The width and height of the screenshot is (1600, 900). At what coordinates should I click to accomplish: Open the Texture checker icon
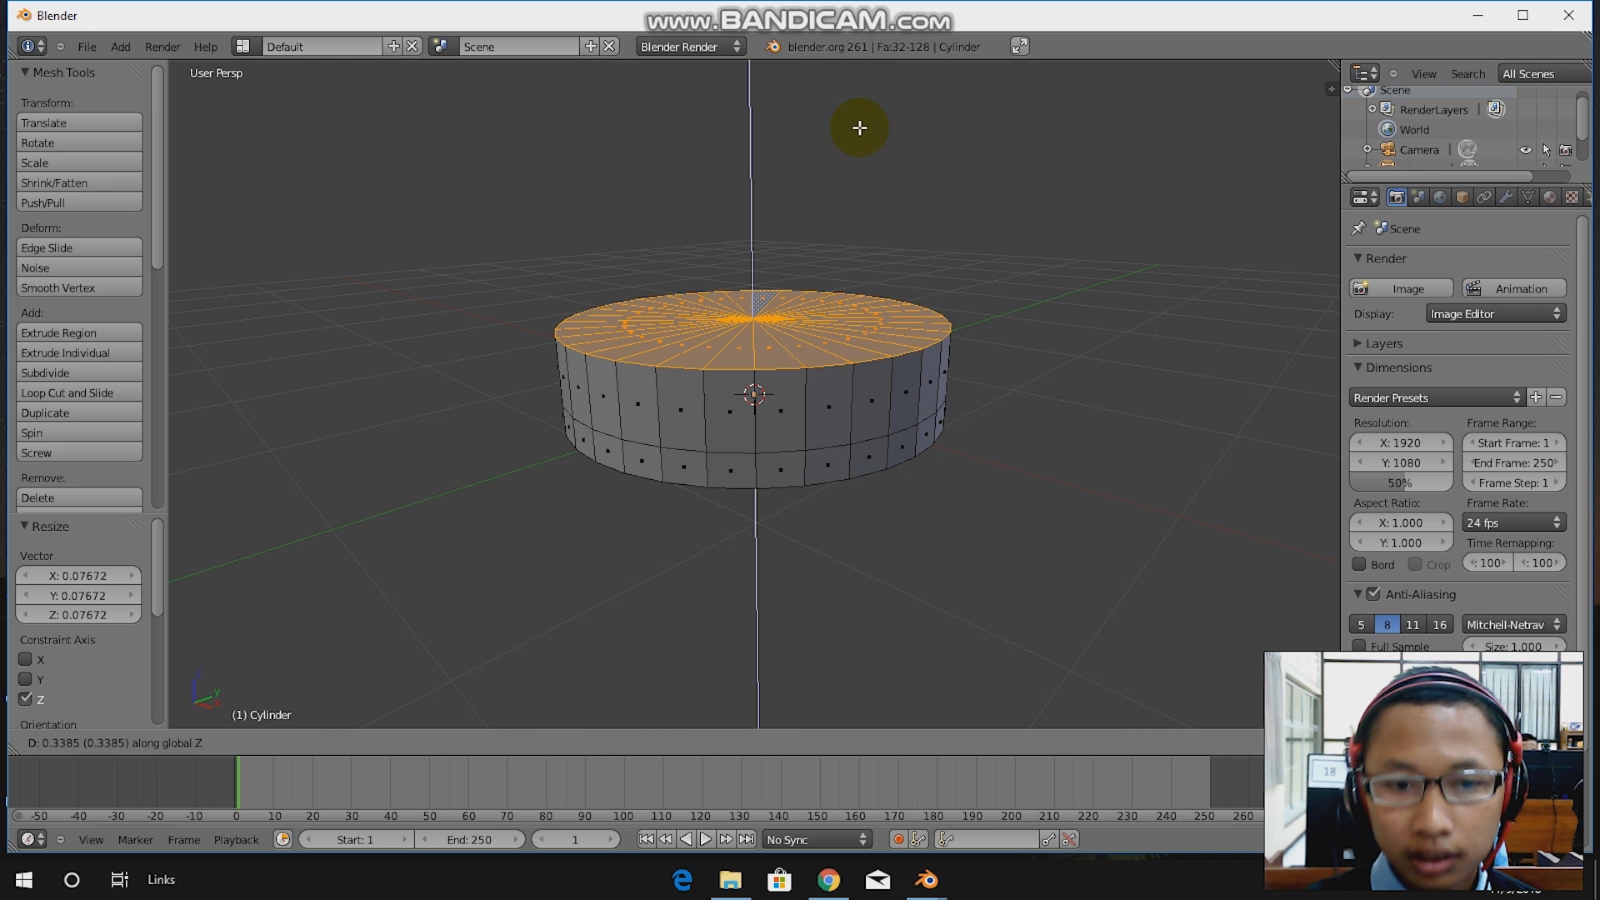1572,197
